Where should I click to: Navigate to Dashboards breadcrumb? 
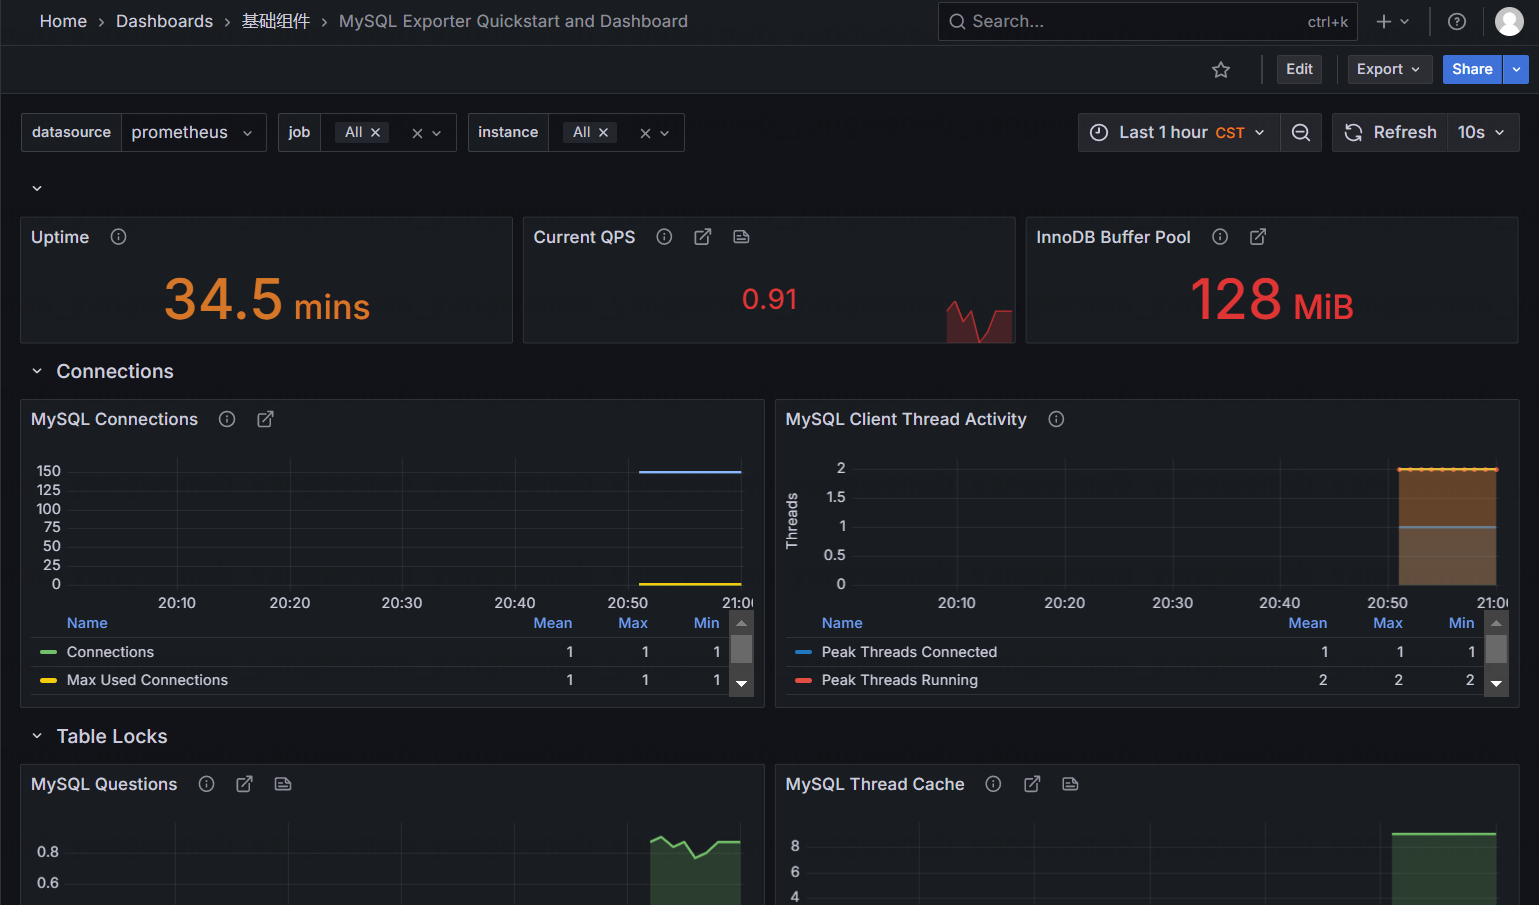click(164, 21)
